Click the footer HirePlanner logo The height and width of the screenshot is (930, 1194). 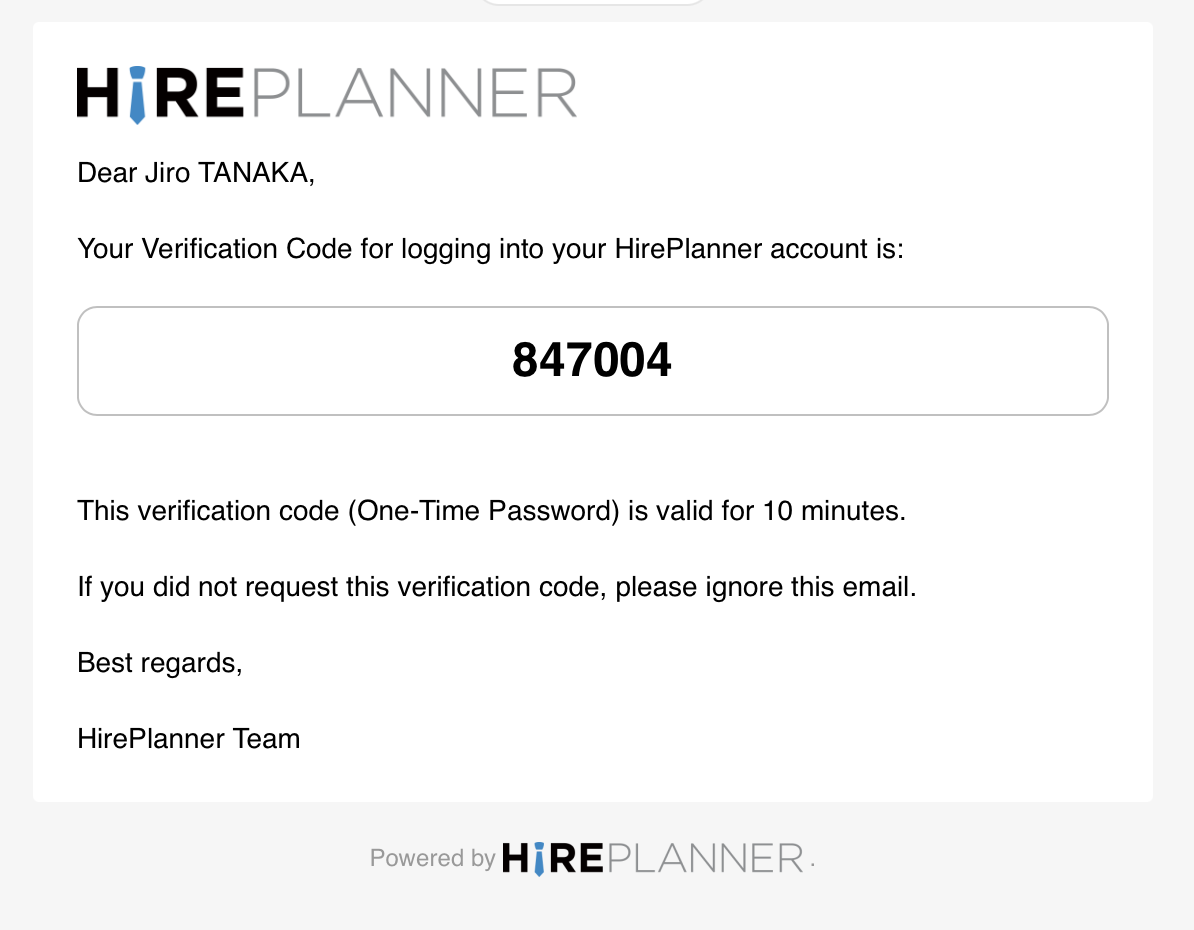pos(653,858)
